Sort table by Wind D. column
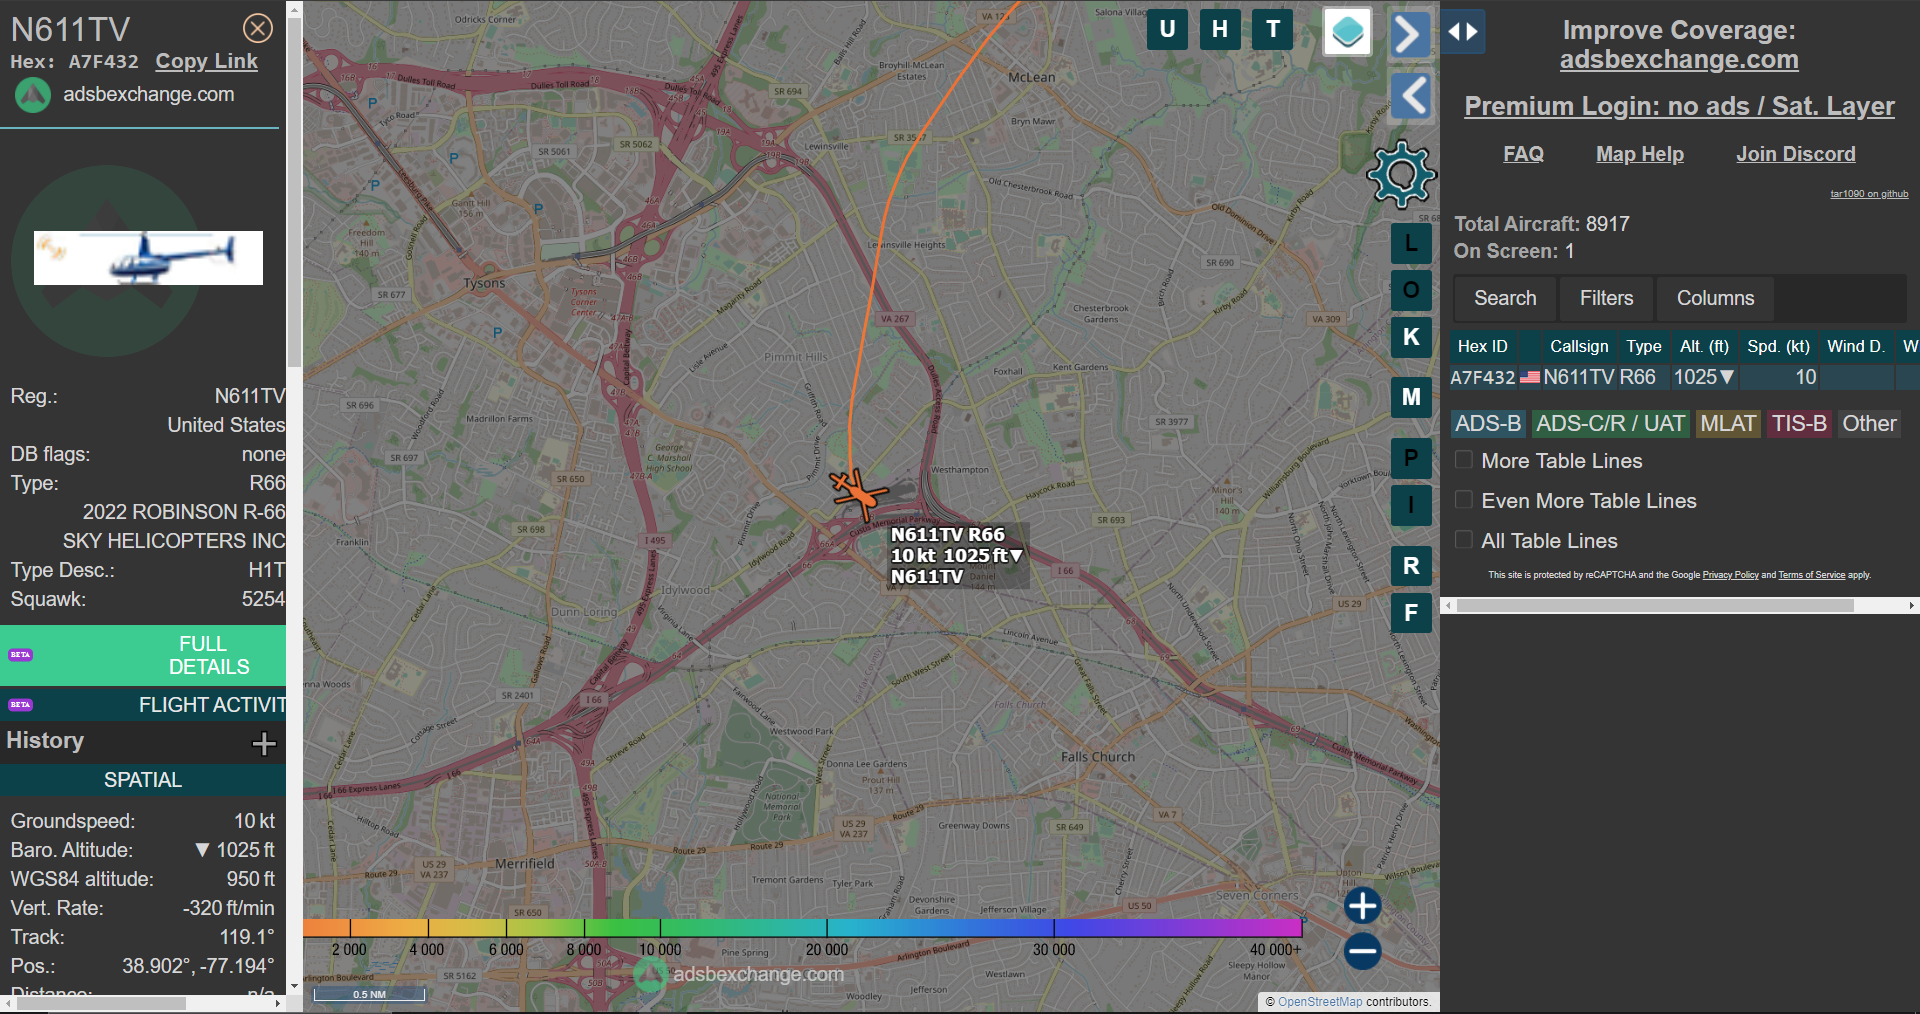Image resolution: width=1920 pixels, height=1014 pixels. click(1856, 346)
